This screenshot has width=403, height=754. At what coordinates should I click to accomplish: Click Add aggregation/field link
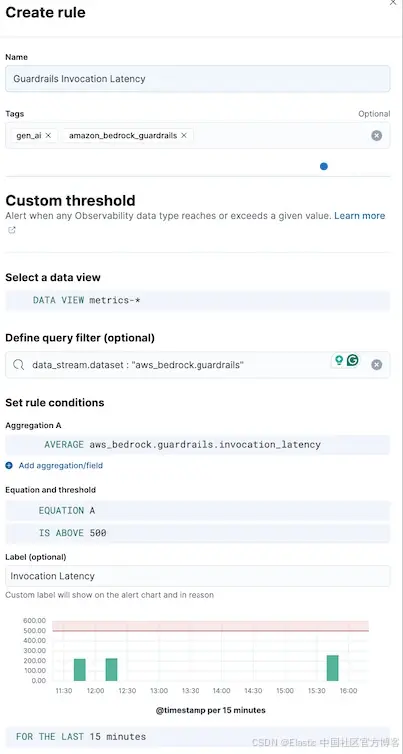pyautogui.click(x=61, y=465)
